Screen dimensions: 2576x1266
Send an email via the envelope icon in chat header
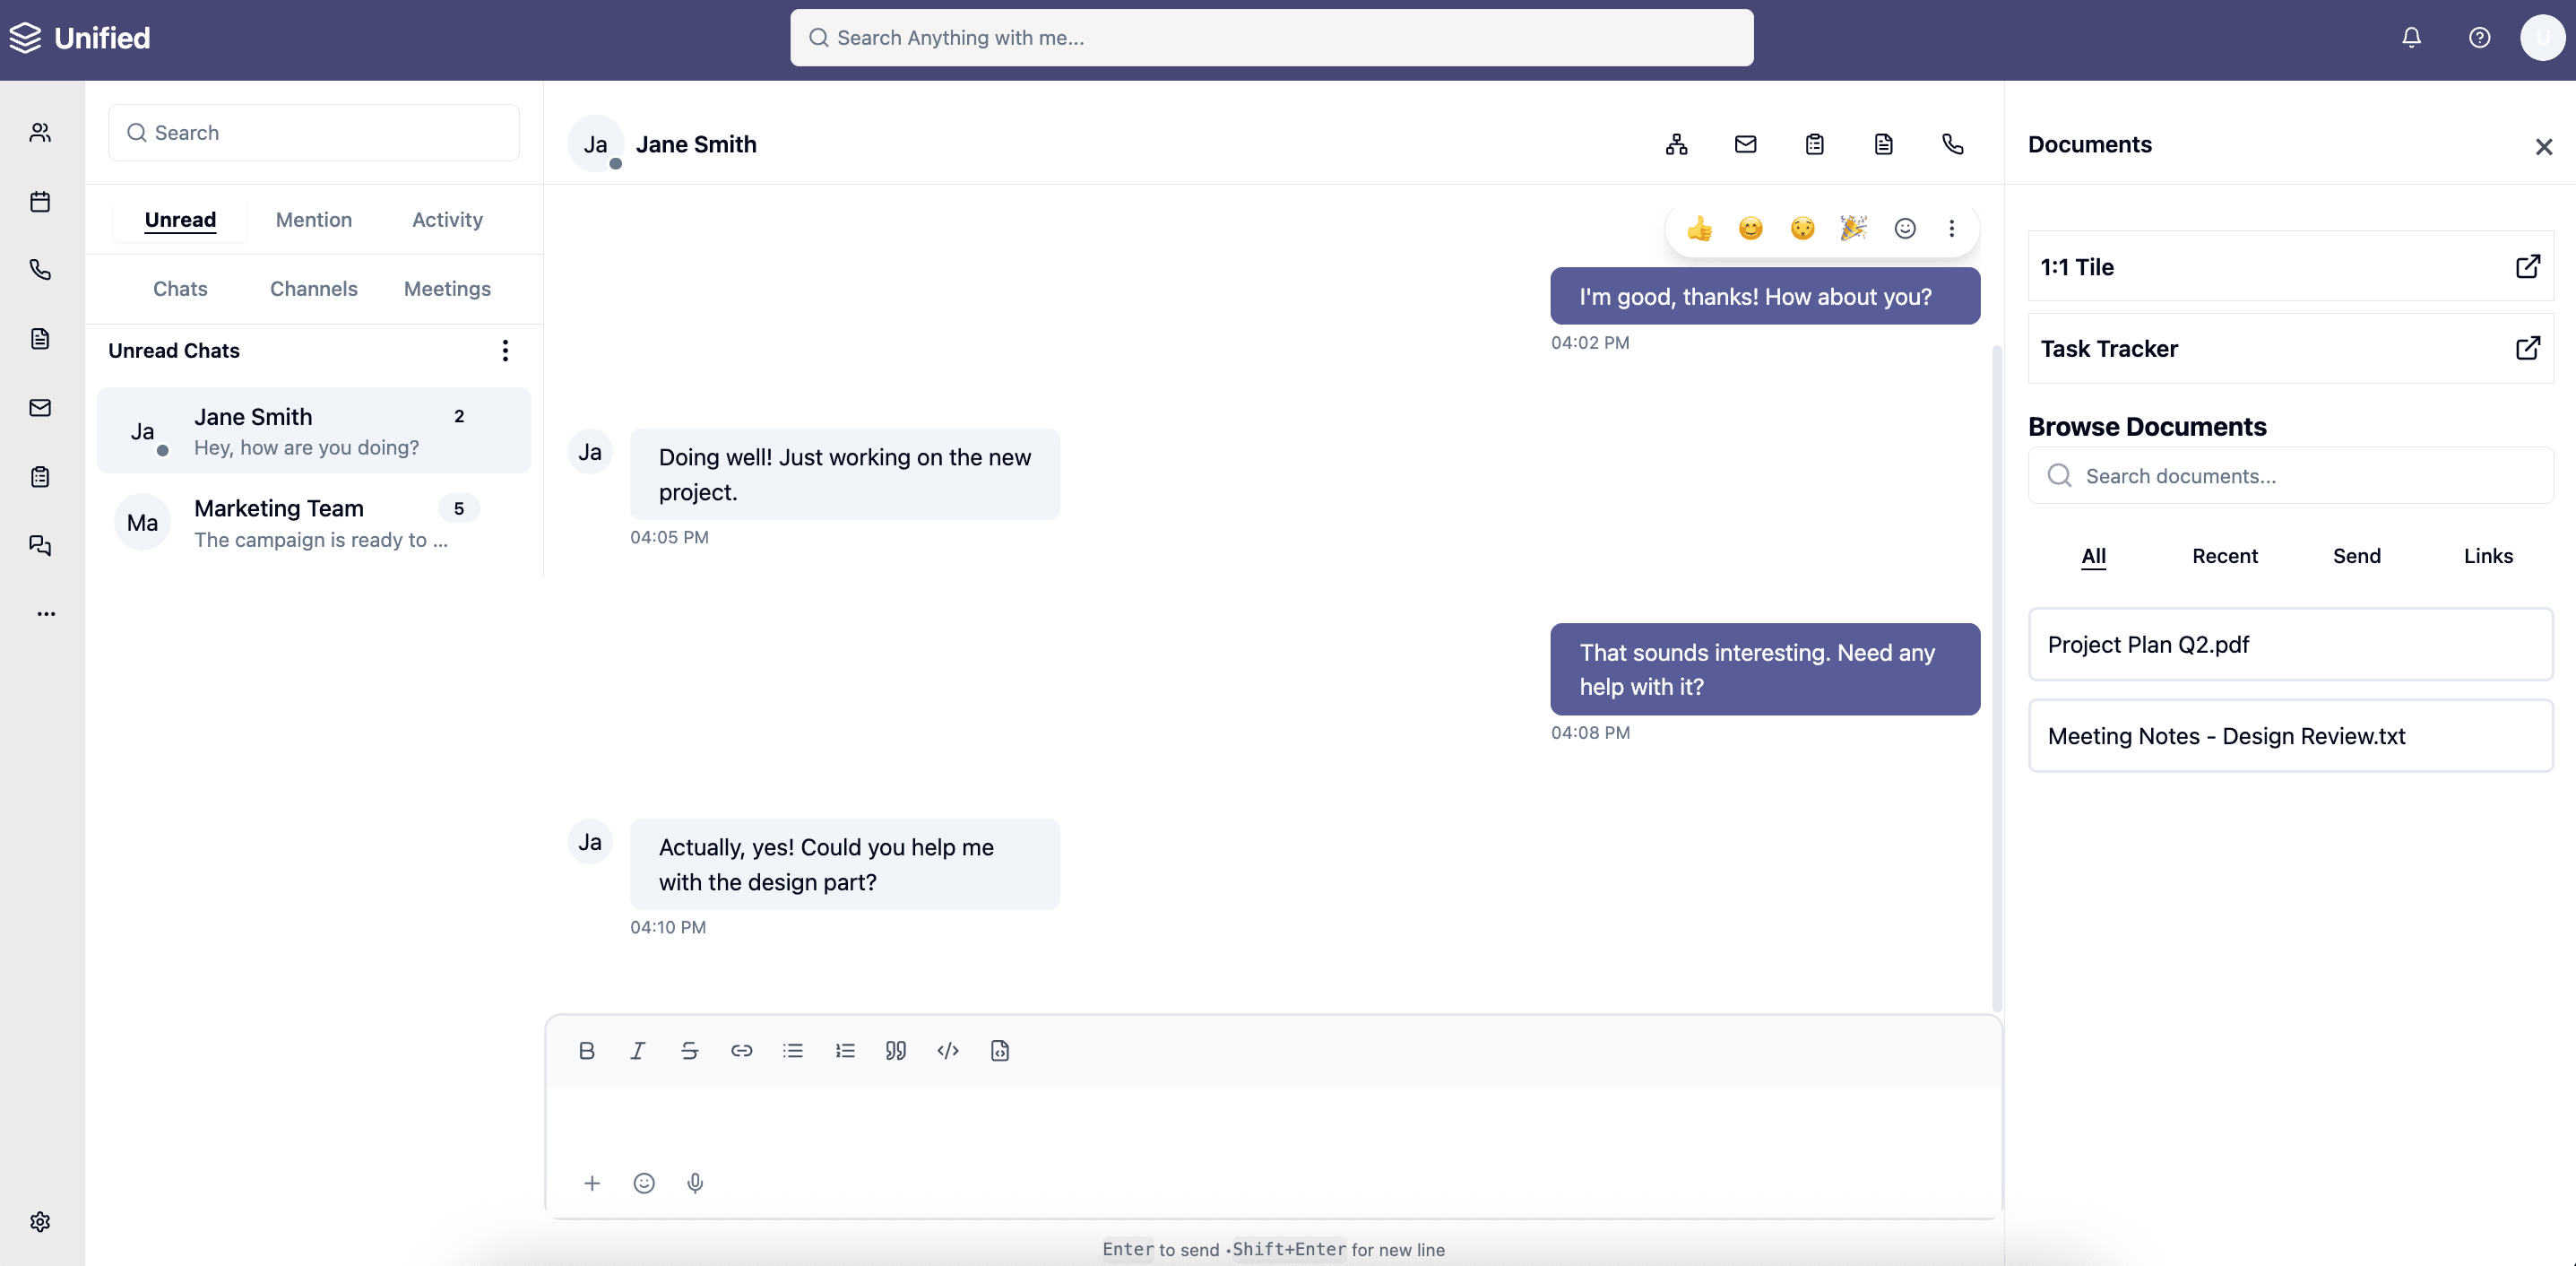pos(1745,144)
